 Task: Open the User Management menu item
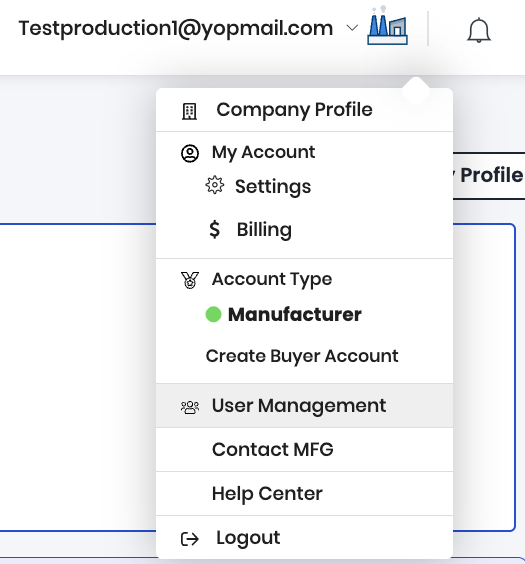click(x=304, y=406)
